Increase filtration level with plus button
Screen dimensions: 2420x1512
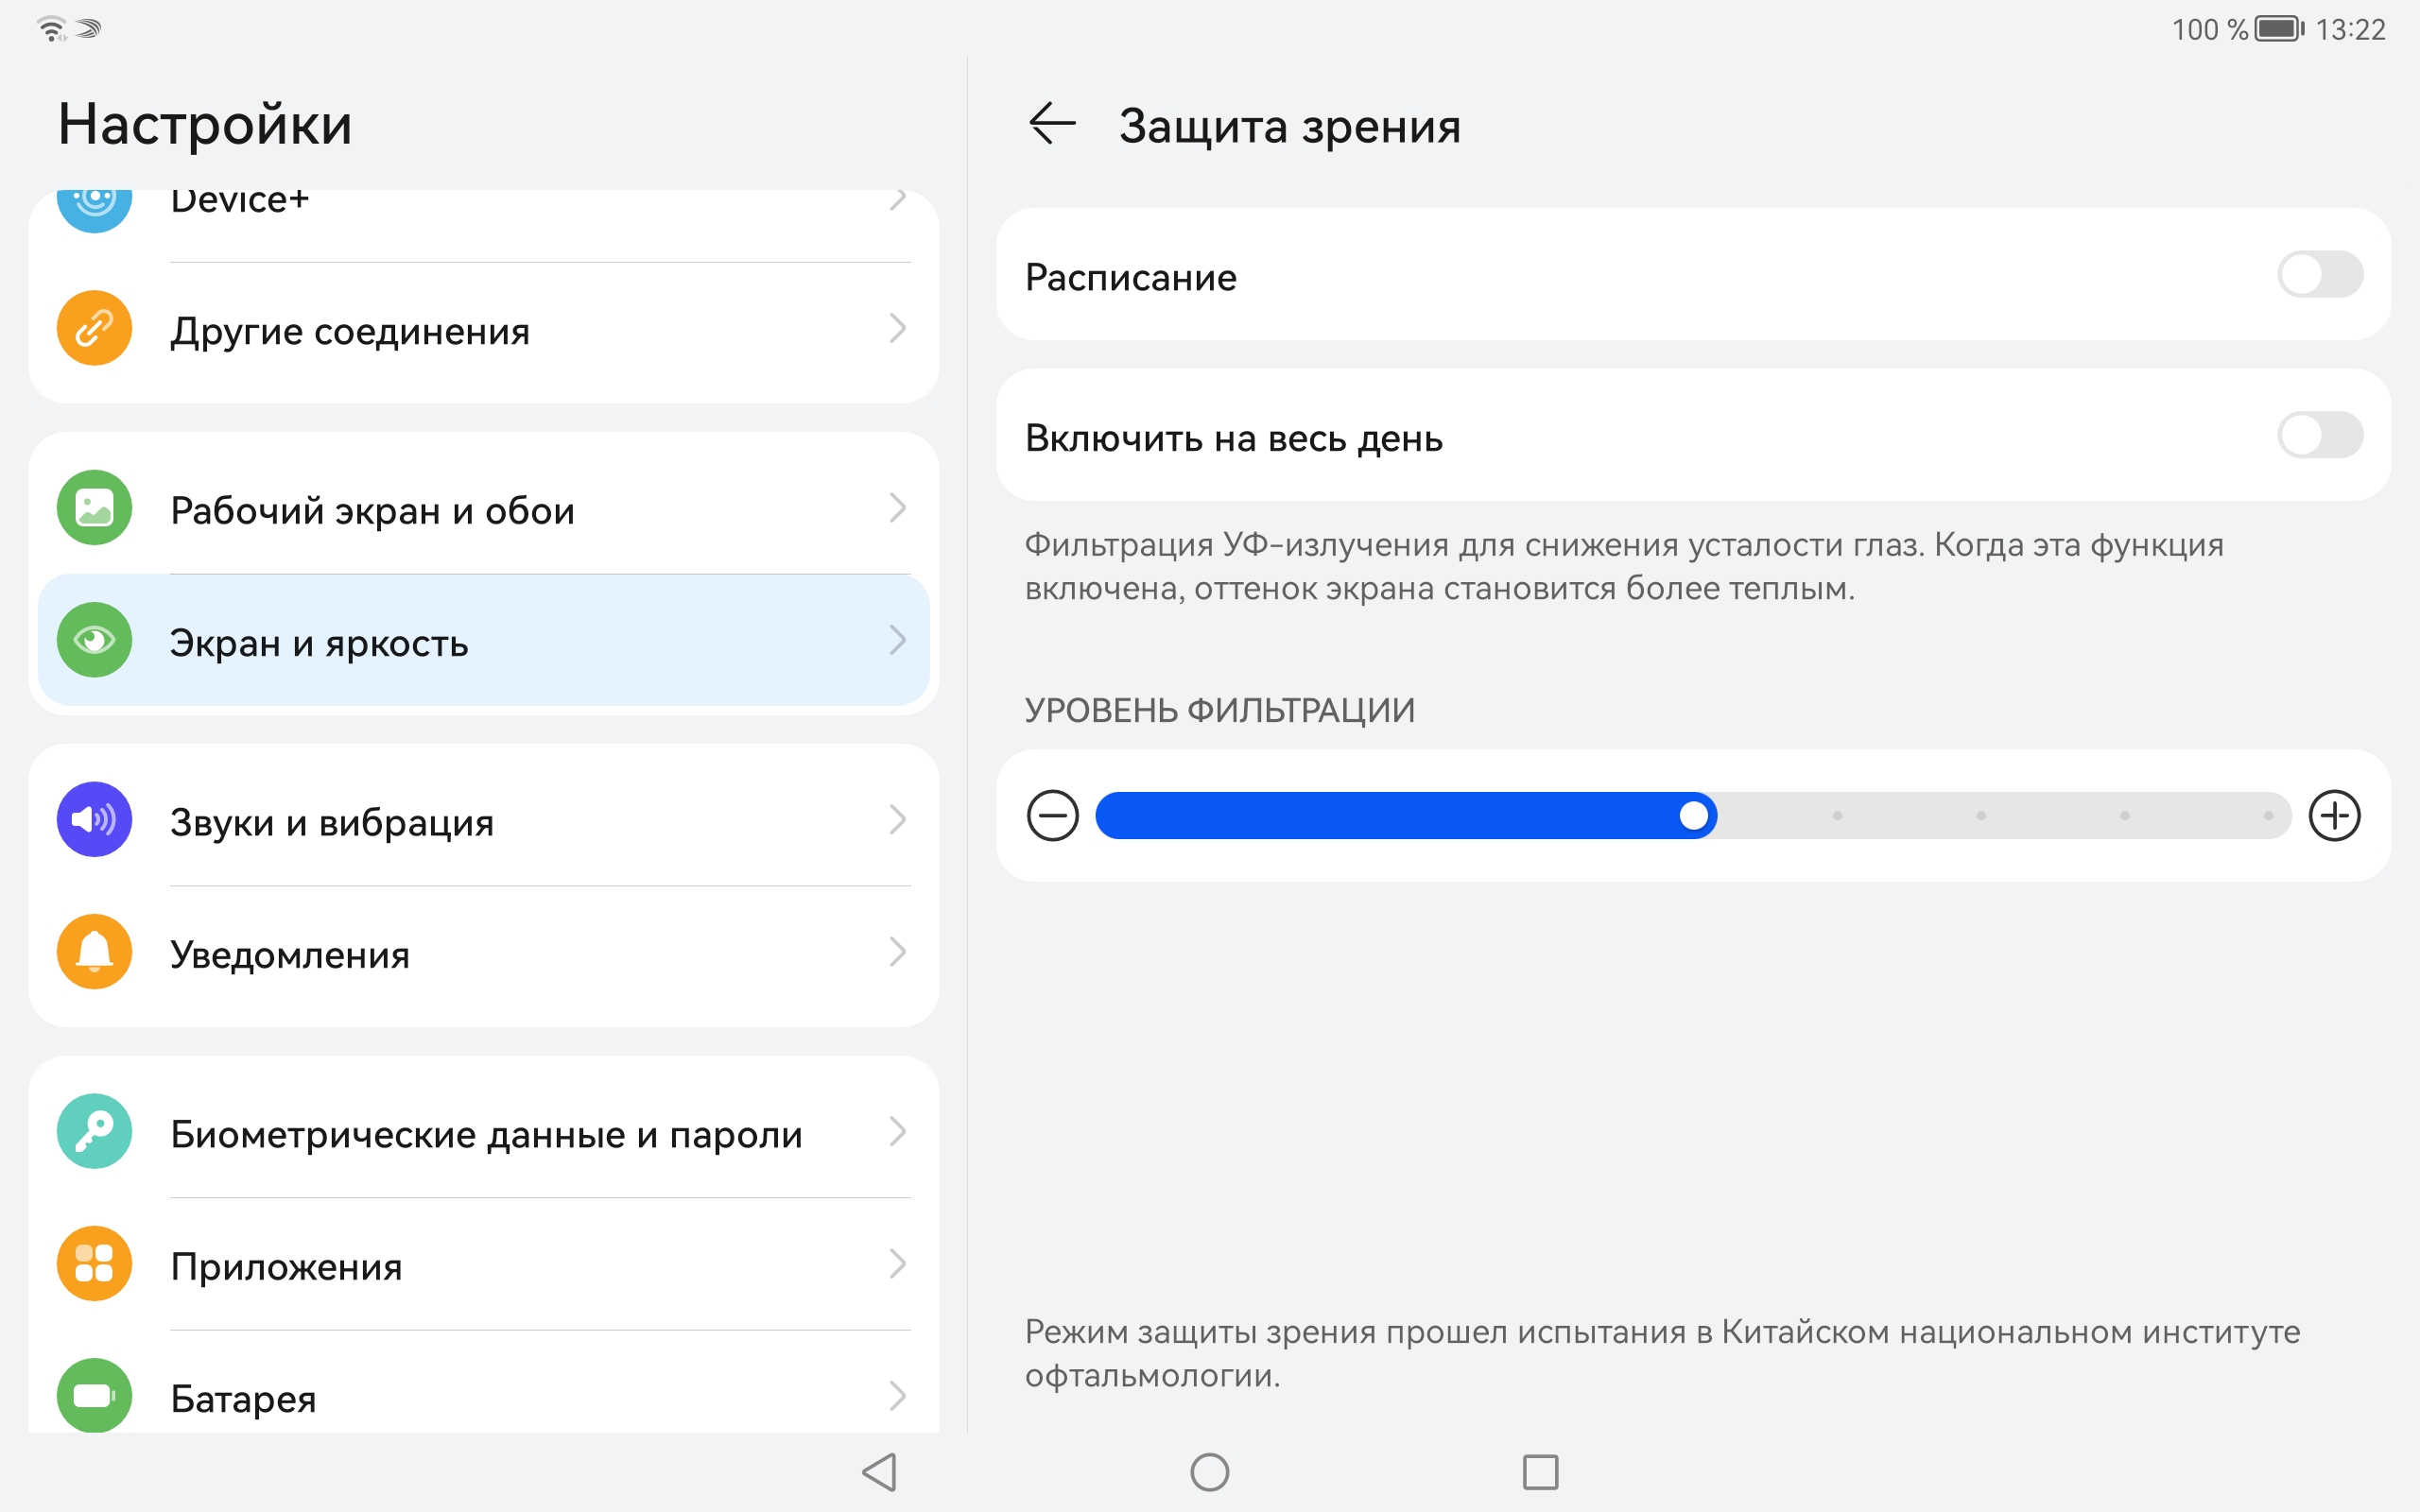click(2334, 816)
